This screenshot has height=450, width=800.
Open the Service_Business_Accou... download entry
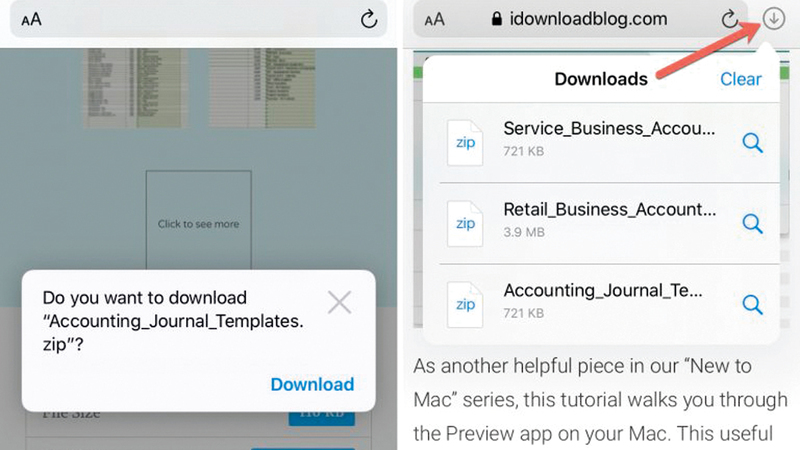tap(609, 130)
